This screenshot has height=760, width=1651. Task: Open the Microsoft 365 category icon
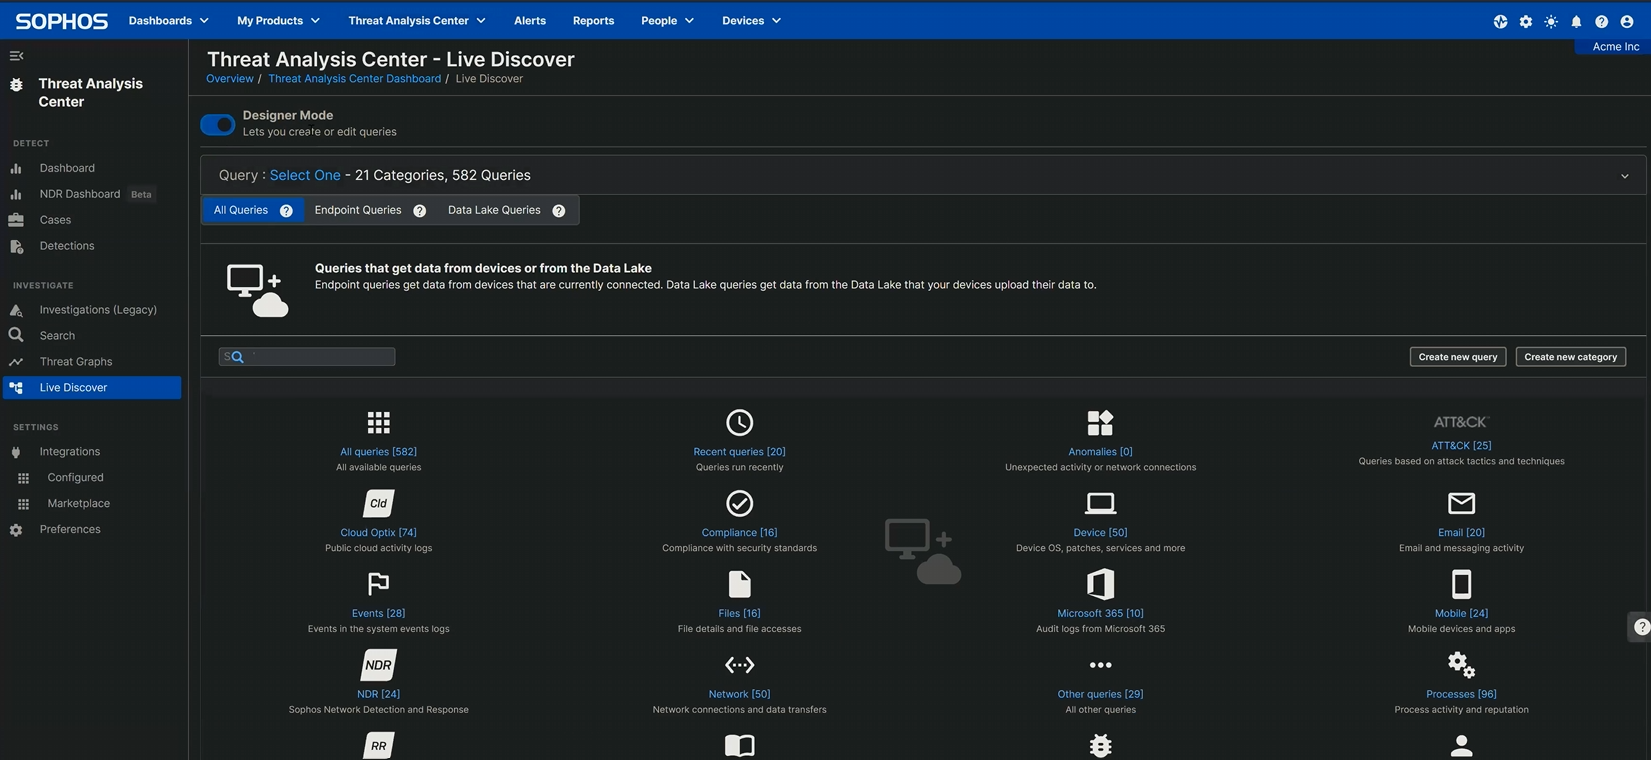[1100, 584]
